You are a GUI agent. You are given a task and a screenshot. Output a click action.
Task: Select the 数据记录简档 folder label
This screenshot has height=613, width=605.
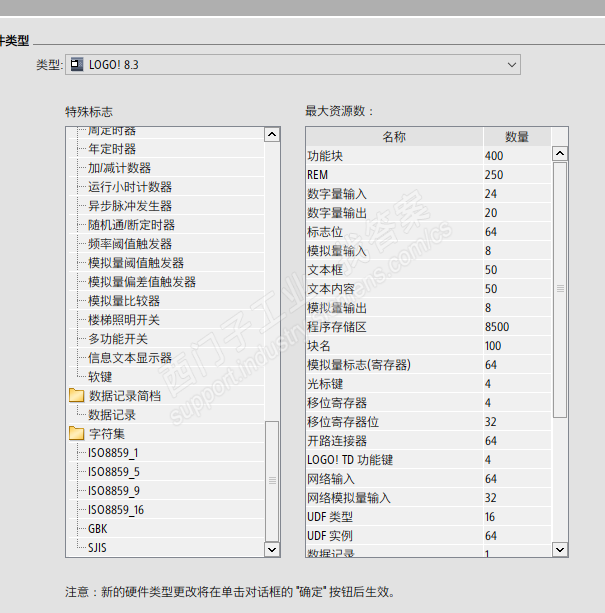pyautogui.click(x=125, y=396)
